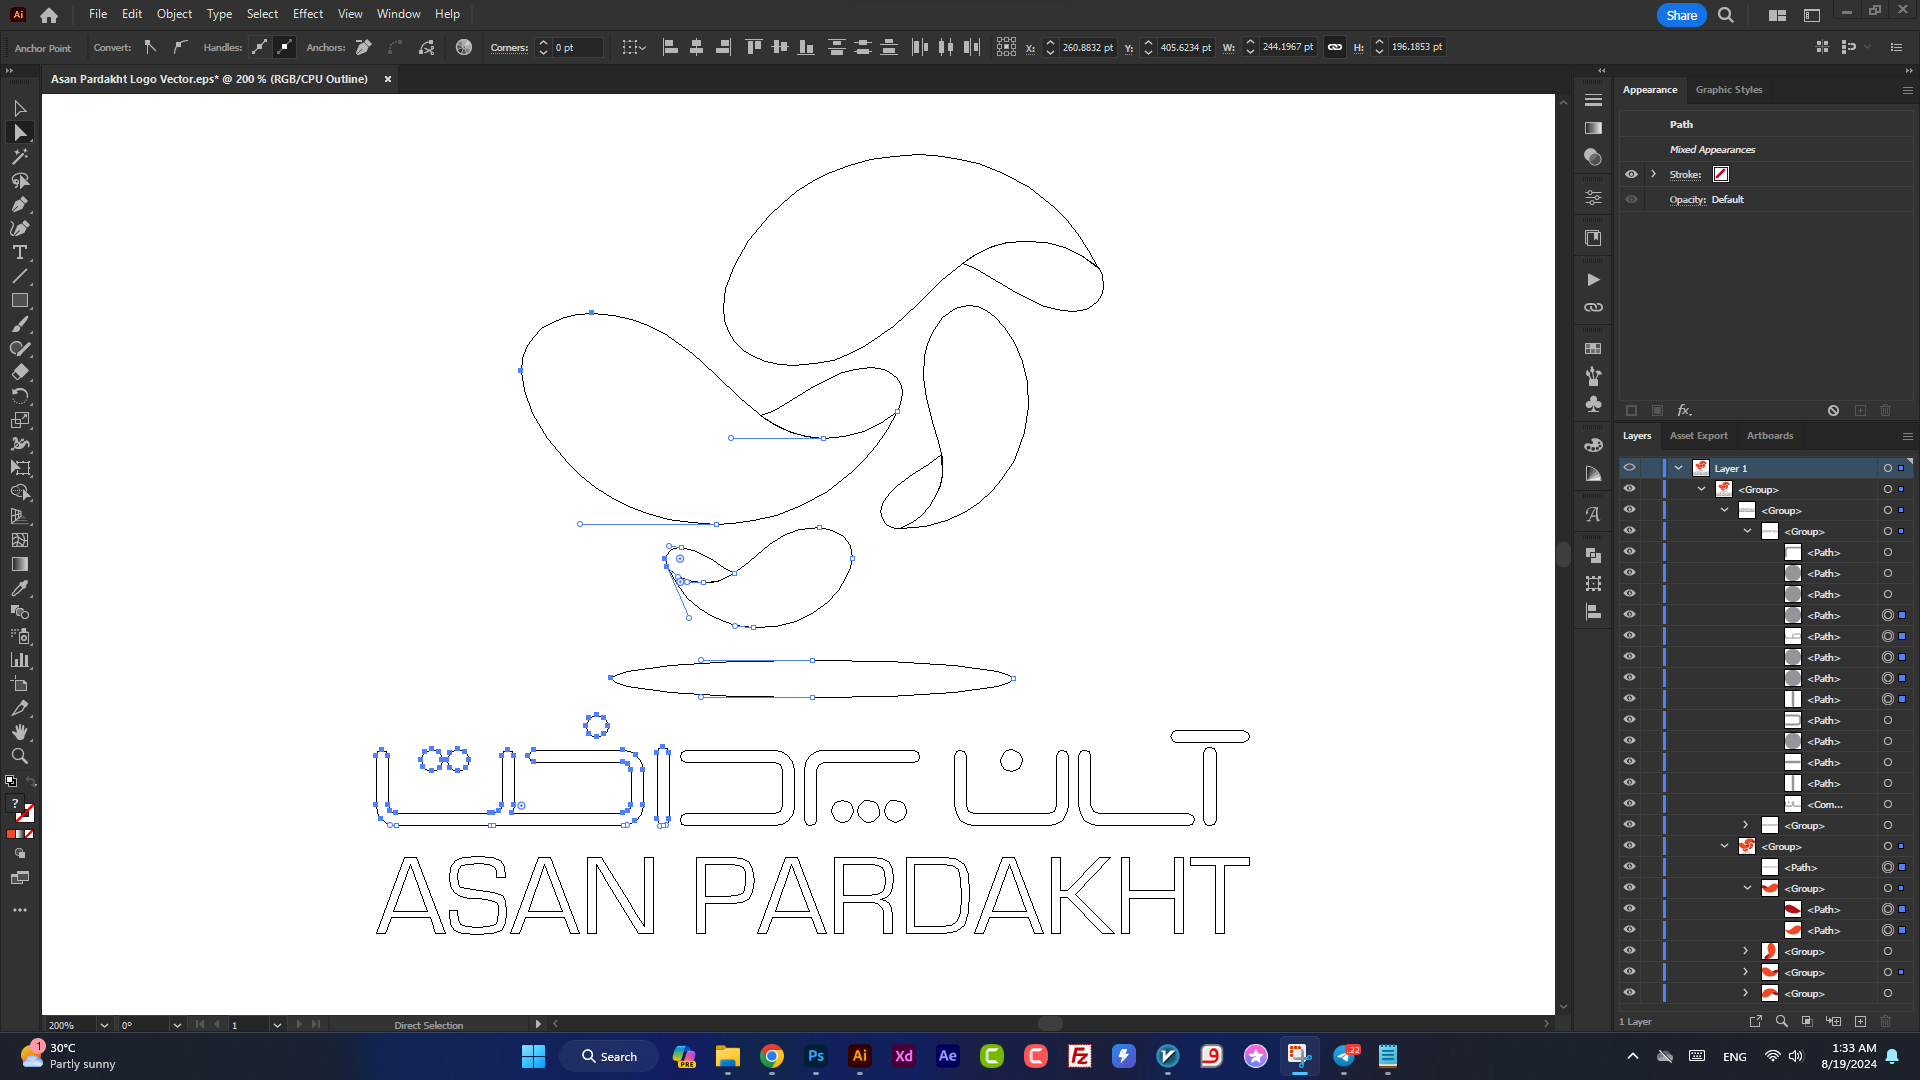Click the Type tool
This screenshot has height=1080, width=1920.
[x=18, y=252]
